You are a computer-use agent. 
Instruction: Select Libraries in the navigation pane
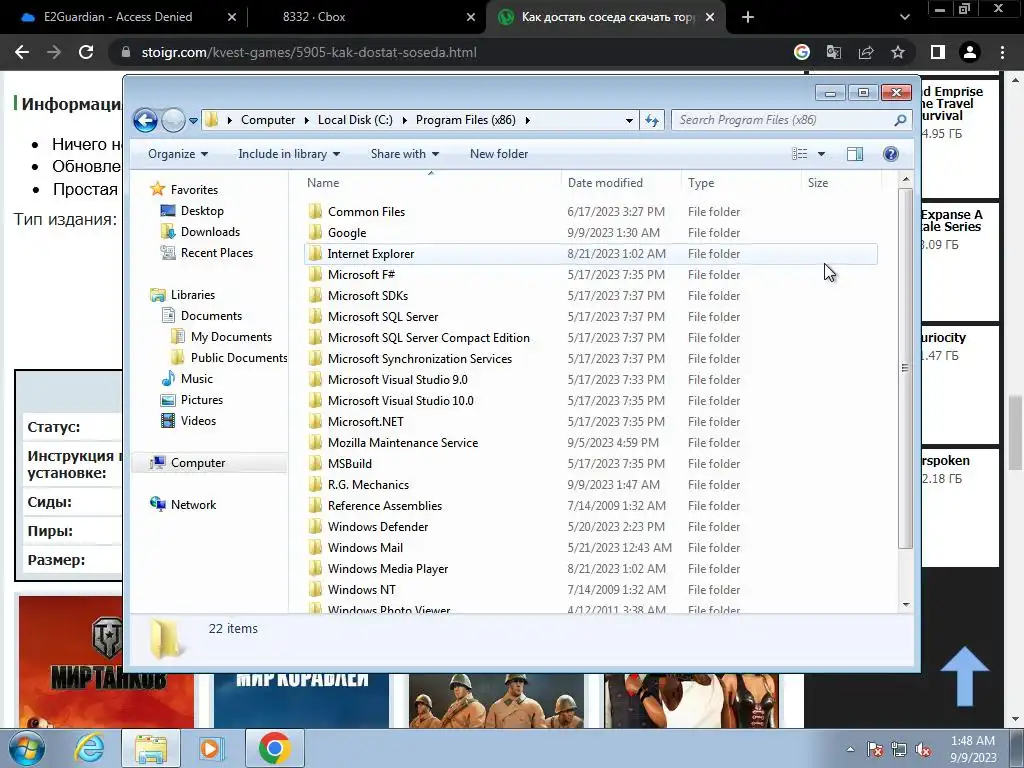[x=193, y=295]
